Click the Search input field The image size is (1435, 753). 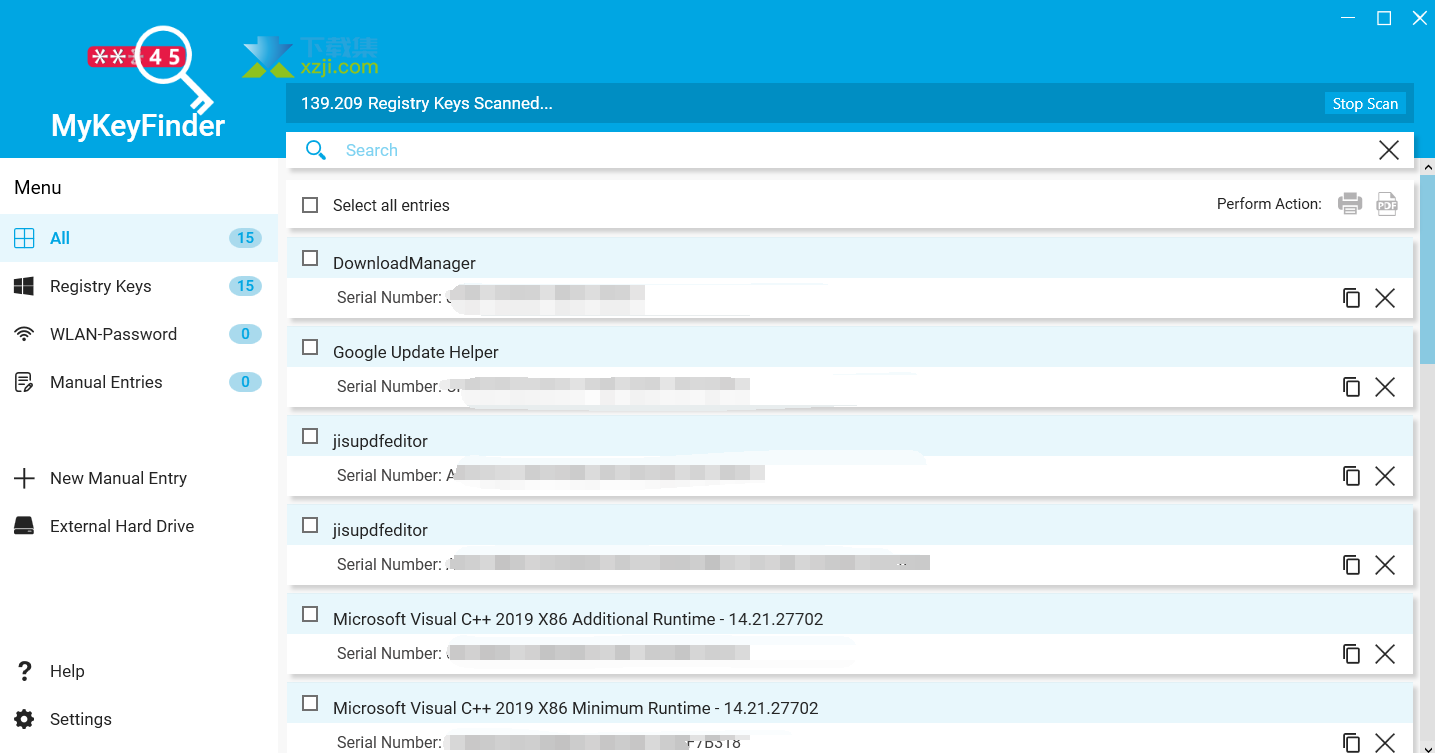tap(850, 150)
